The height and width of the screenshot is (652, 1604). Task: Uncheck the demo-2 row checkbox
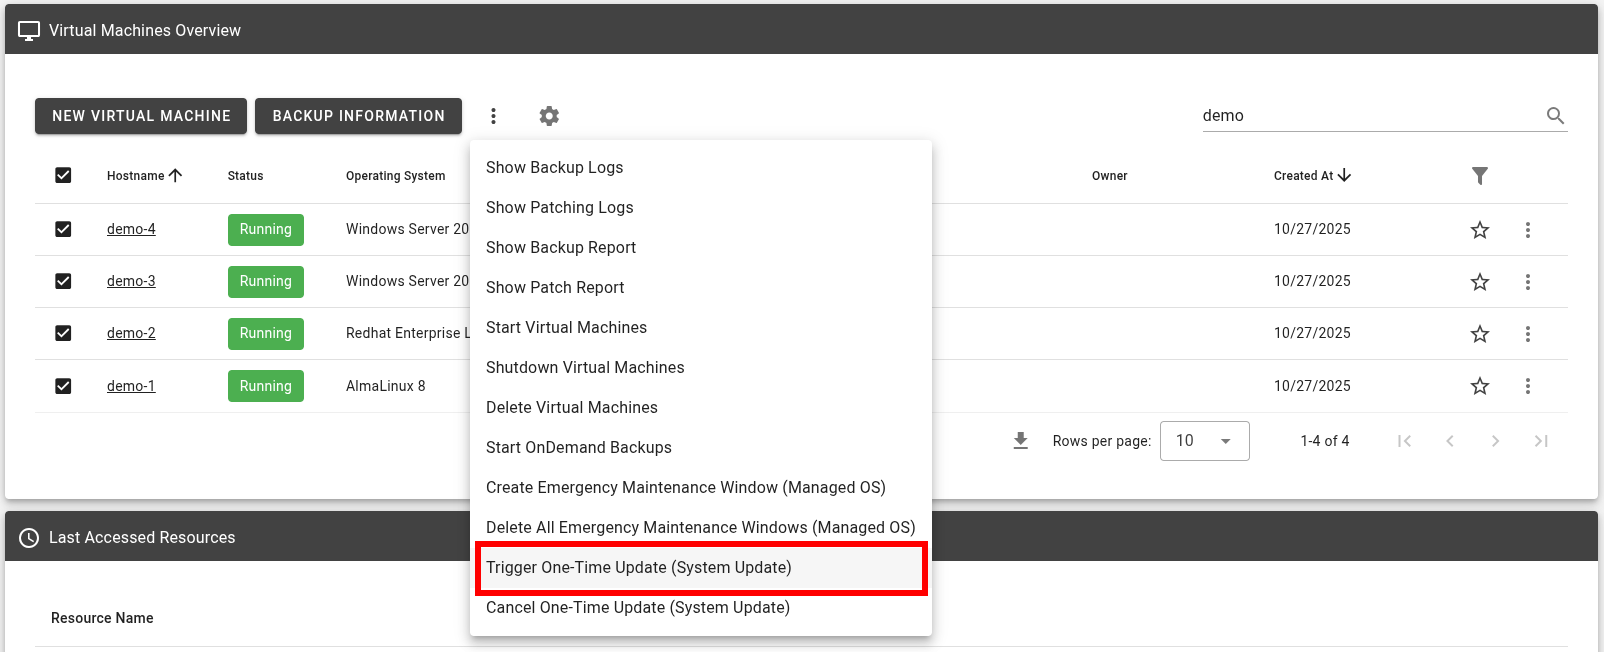click(63, 333)
